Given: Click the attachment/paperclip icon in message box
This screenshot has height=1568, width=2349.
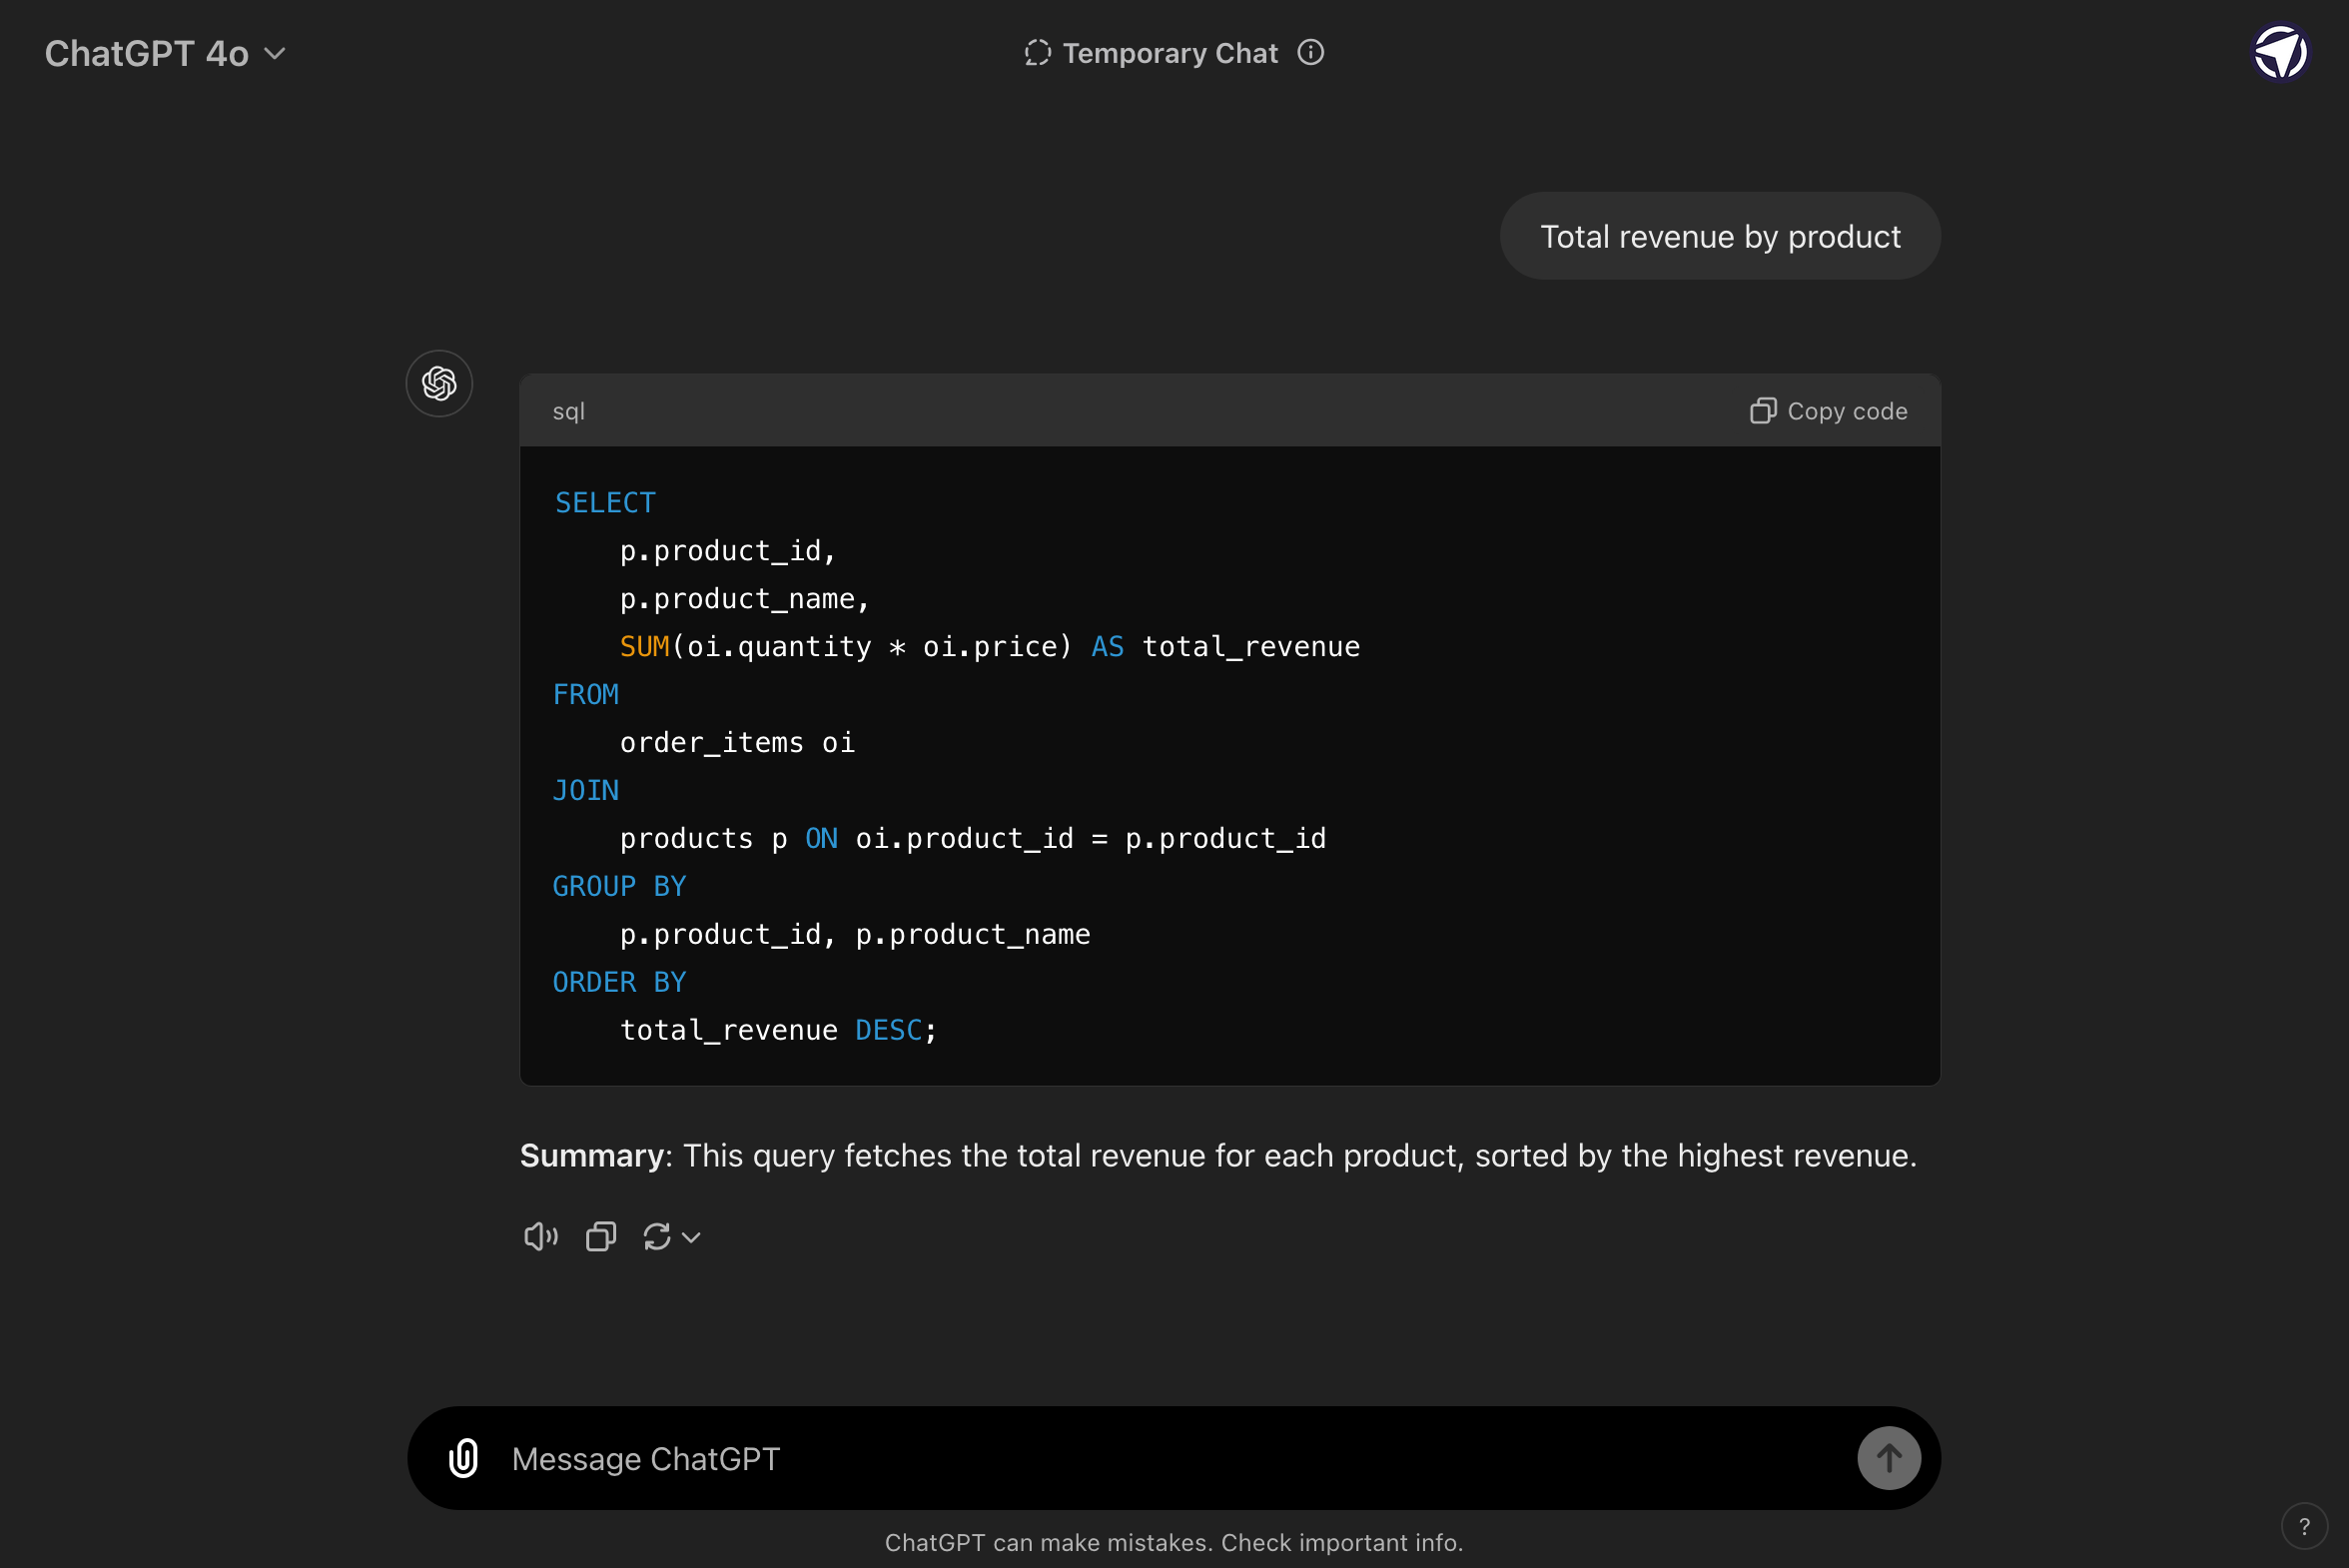Looking at the screenshot, I should pyautogui.click(x=463, y=1458).
